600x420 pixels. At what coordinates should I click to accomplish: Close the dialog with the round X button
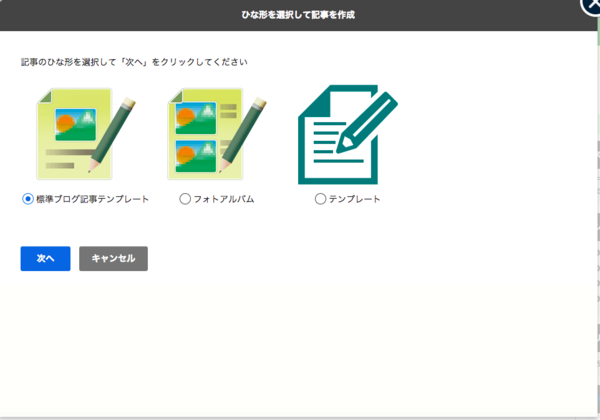click(592, 5)
